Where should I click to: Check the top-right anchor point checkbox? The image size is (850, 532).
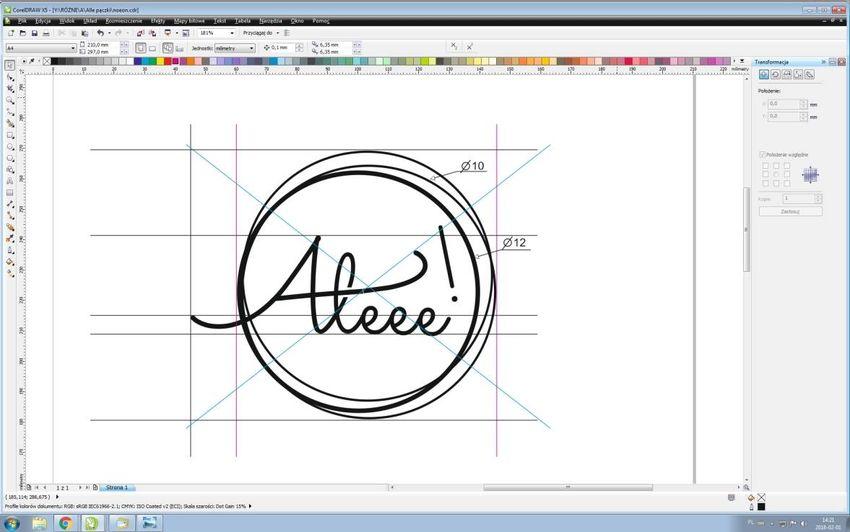[787, 166]
